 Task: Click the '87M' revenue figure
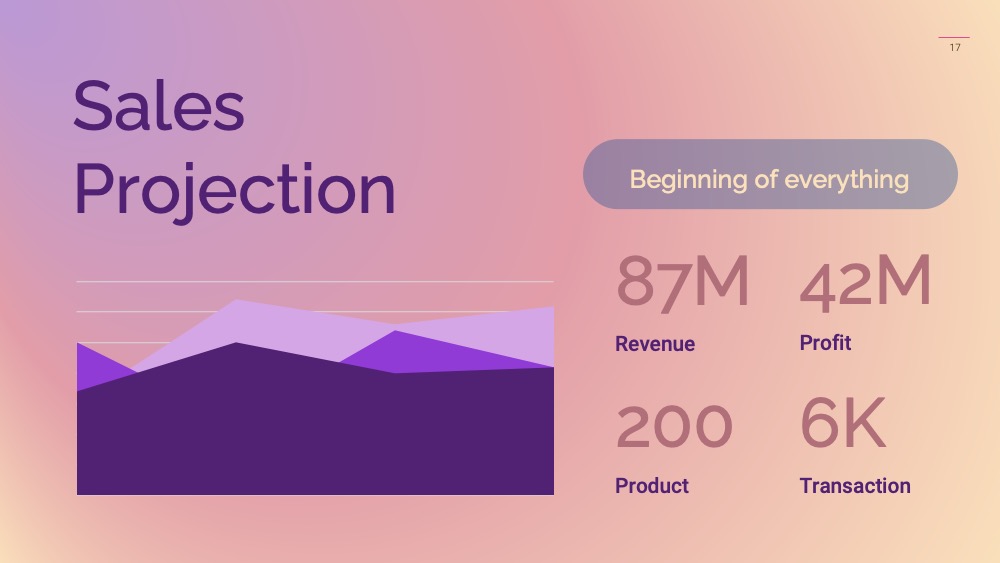pos(682,282)
